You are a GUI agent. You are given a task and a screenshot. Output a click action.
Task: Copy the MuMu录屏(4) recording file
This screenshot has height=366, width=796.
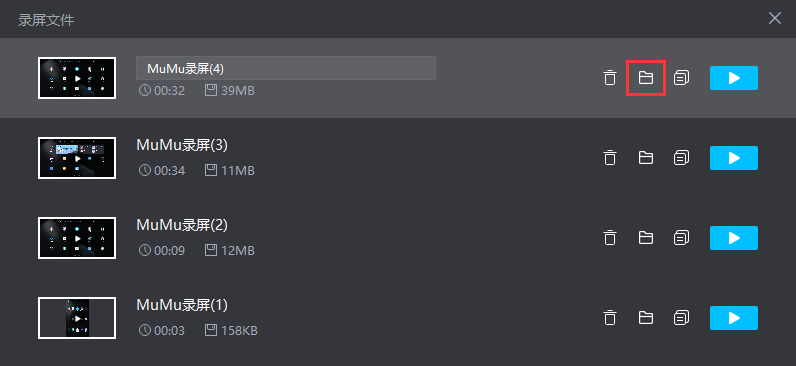[681, 78]
